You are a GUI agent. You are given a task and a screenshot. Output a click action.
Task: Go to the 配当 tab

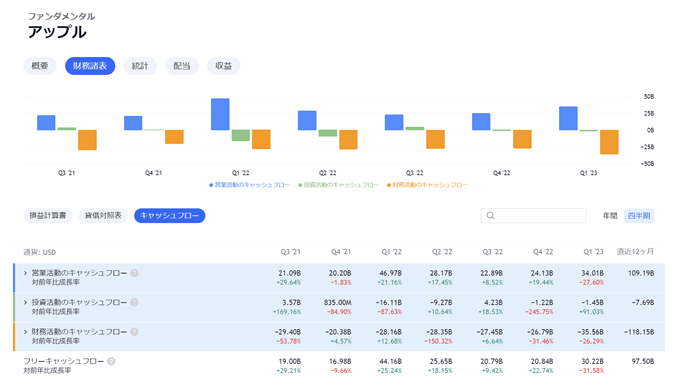(x=182, y=66)
